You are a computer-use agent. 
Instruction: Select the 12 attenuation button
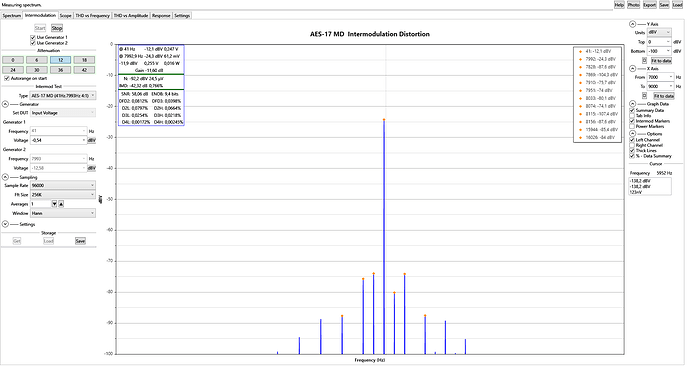pos(60,60)
